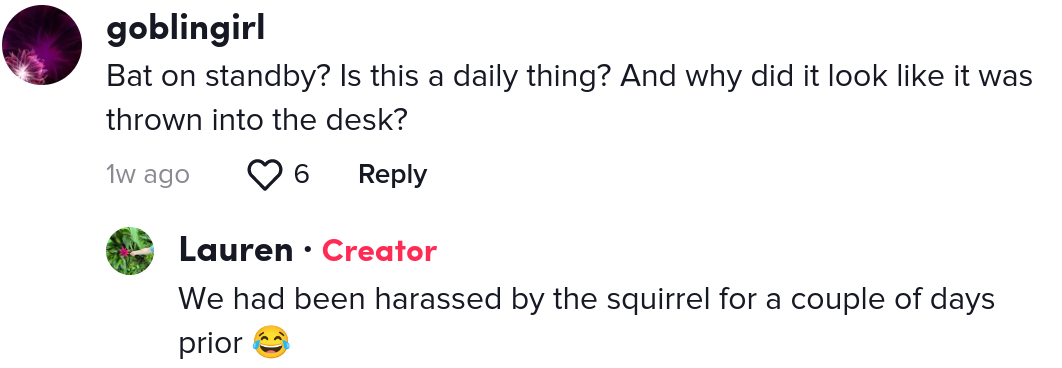The width and height of the screenshot is (1062, 368).
Task: Visit goblingirl's profile via the username
Action: 185,28
